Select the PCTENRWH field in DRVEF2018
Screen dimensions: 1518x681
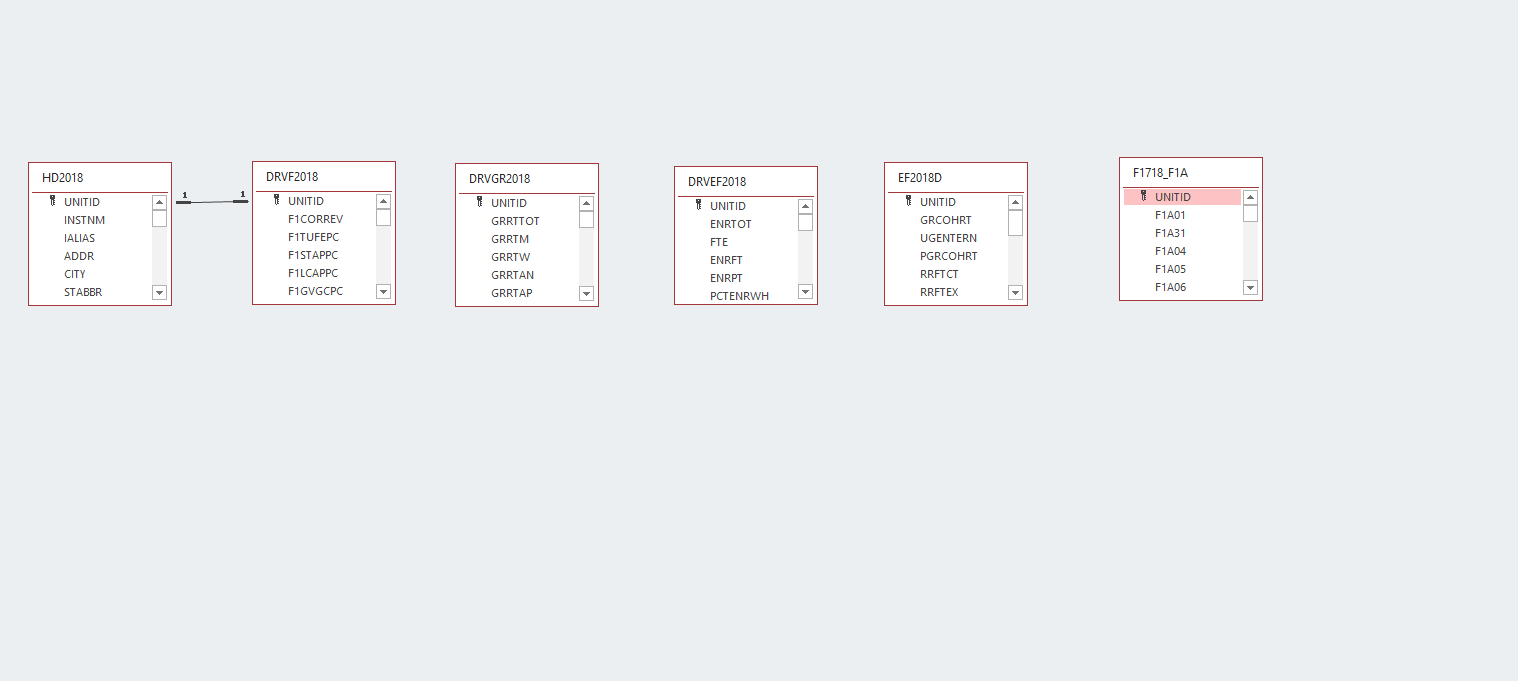(738, 295)
